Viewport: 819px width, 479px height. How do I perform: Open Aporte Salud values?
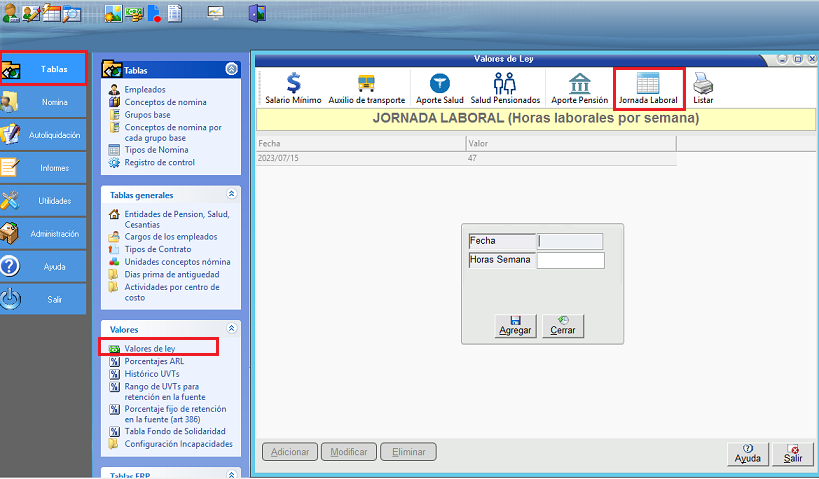(440, 88)
